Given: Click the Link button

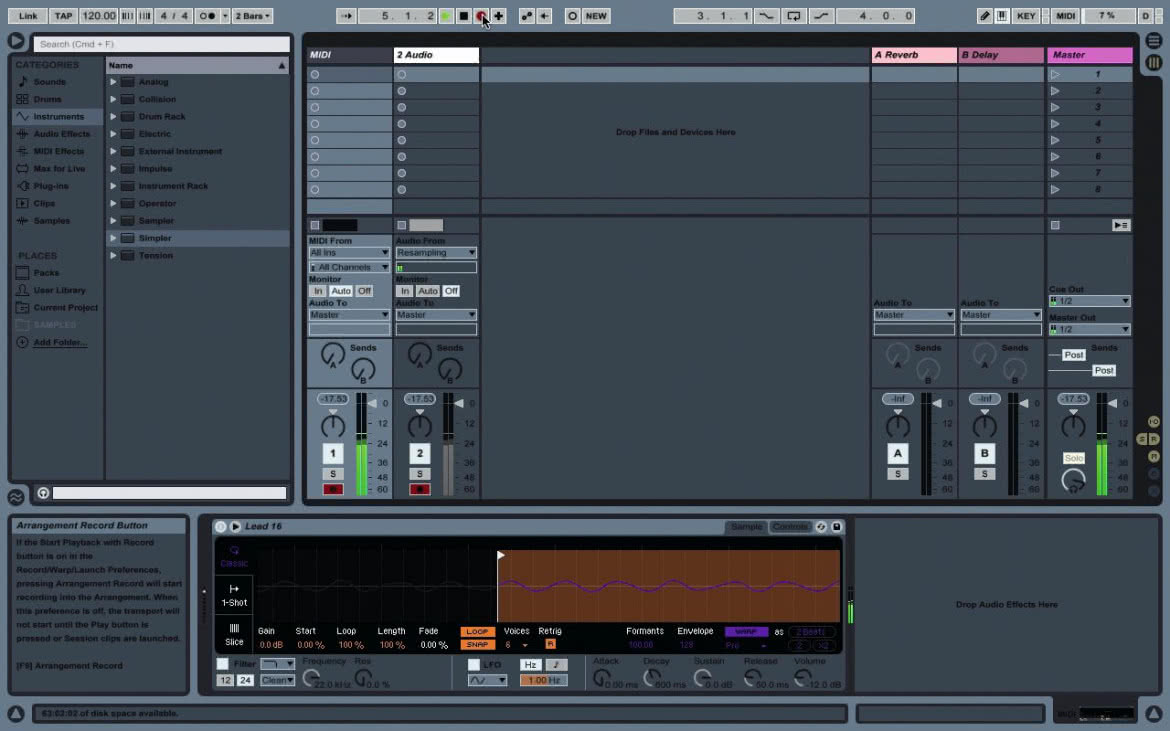Looking at the screenshot, I should click(x=28, y=16).
